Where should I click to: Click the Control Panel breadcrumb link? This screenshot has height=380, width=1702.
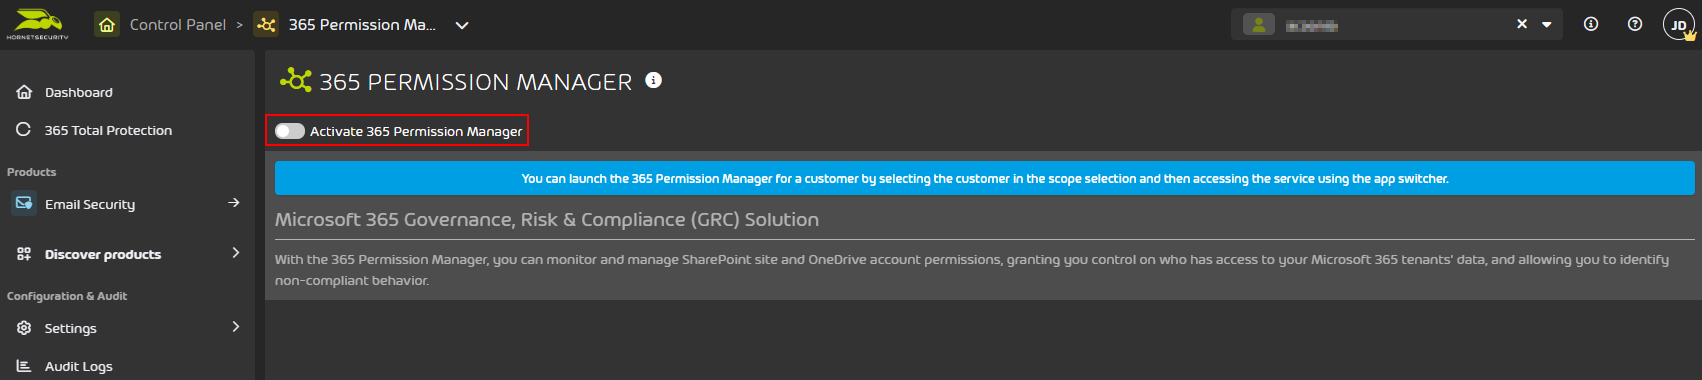click(178, 24)
